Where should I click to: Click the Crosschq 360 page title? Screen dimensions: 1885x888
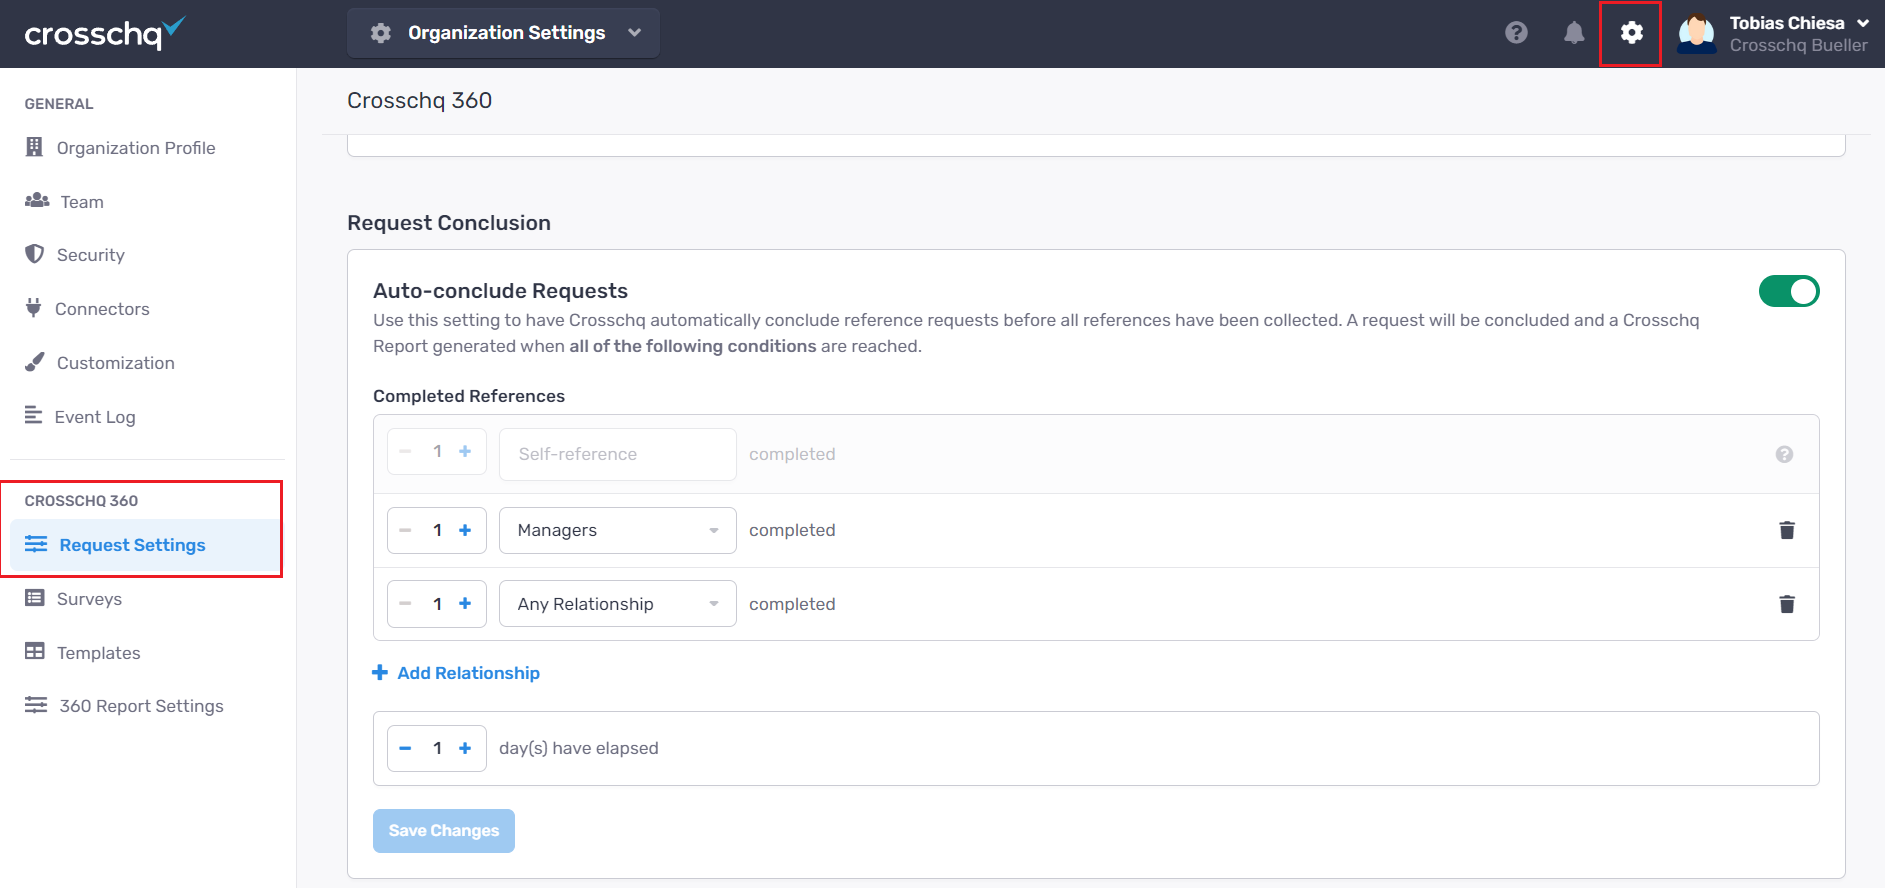pyautogui.click(x=420, y=100)
